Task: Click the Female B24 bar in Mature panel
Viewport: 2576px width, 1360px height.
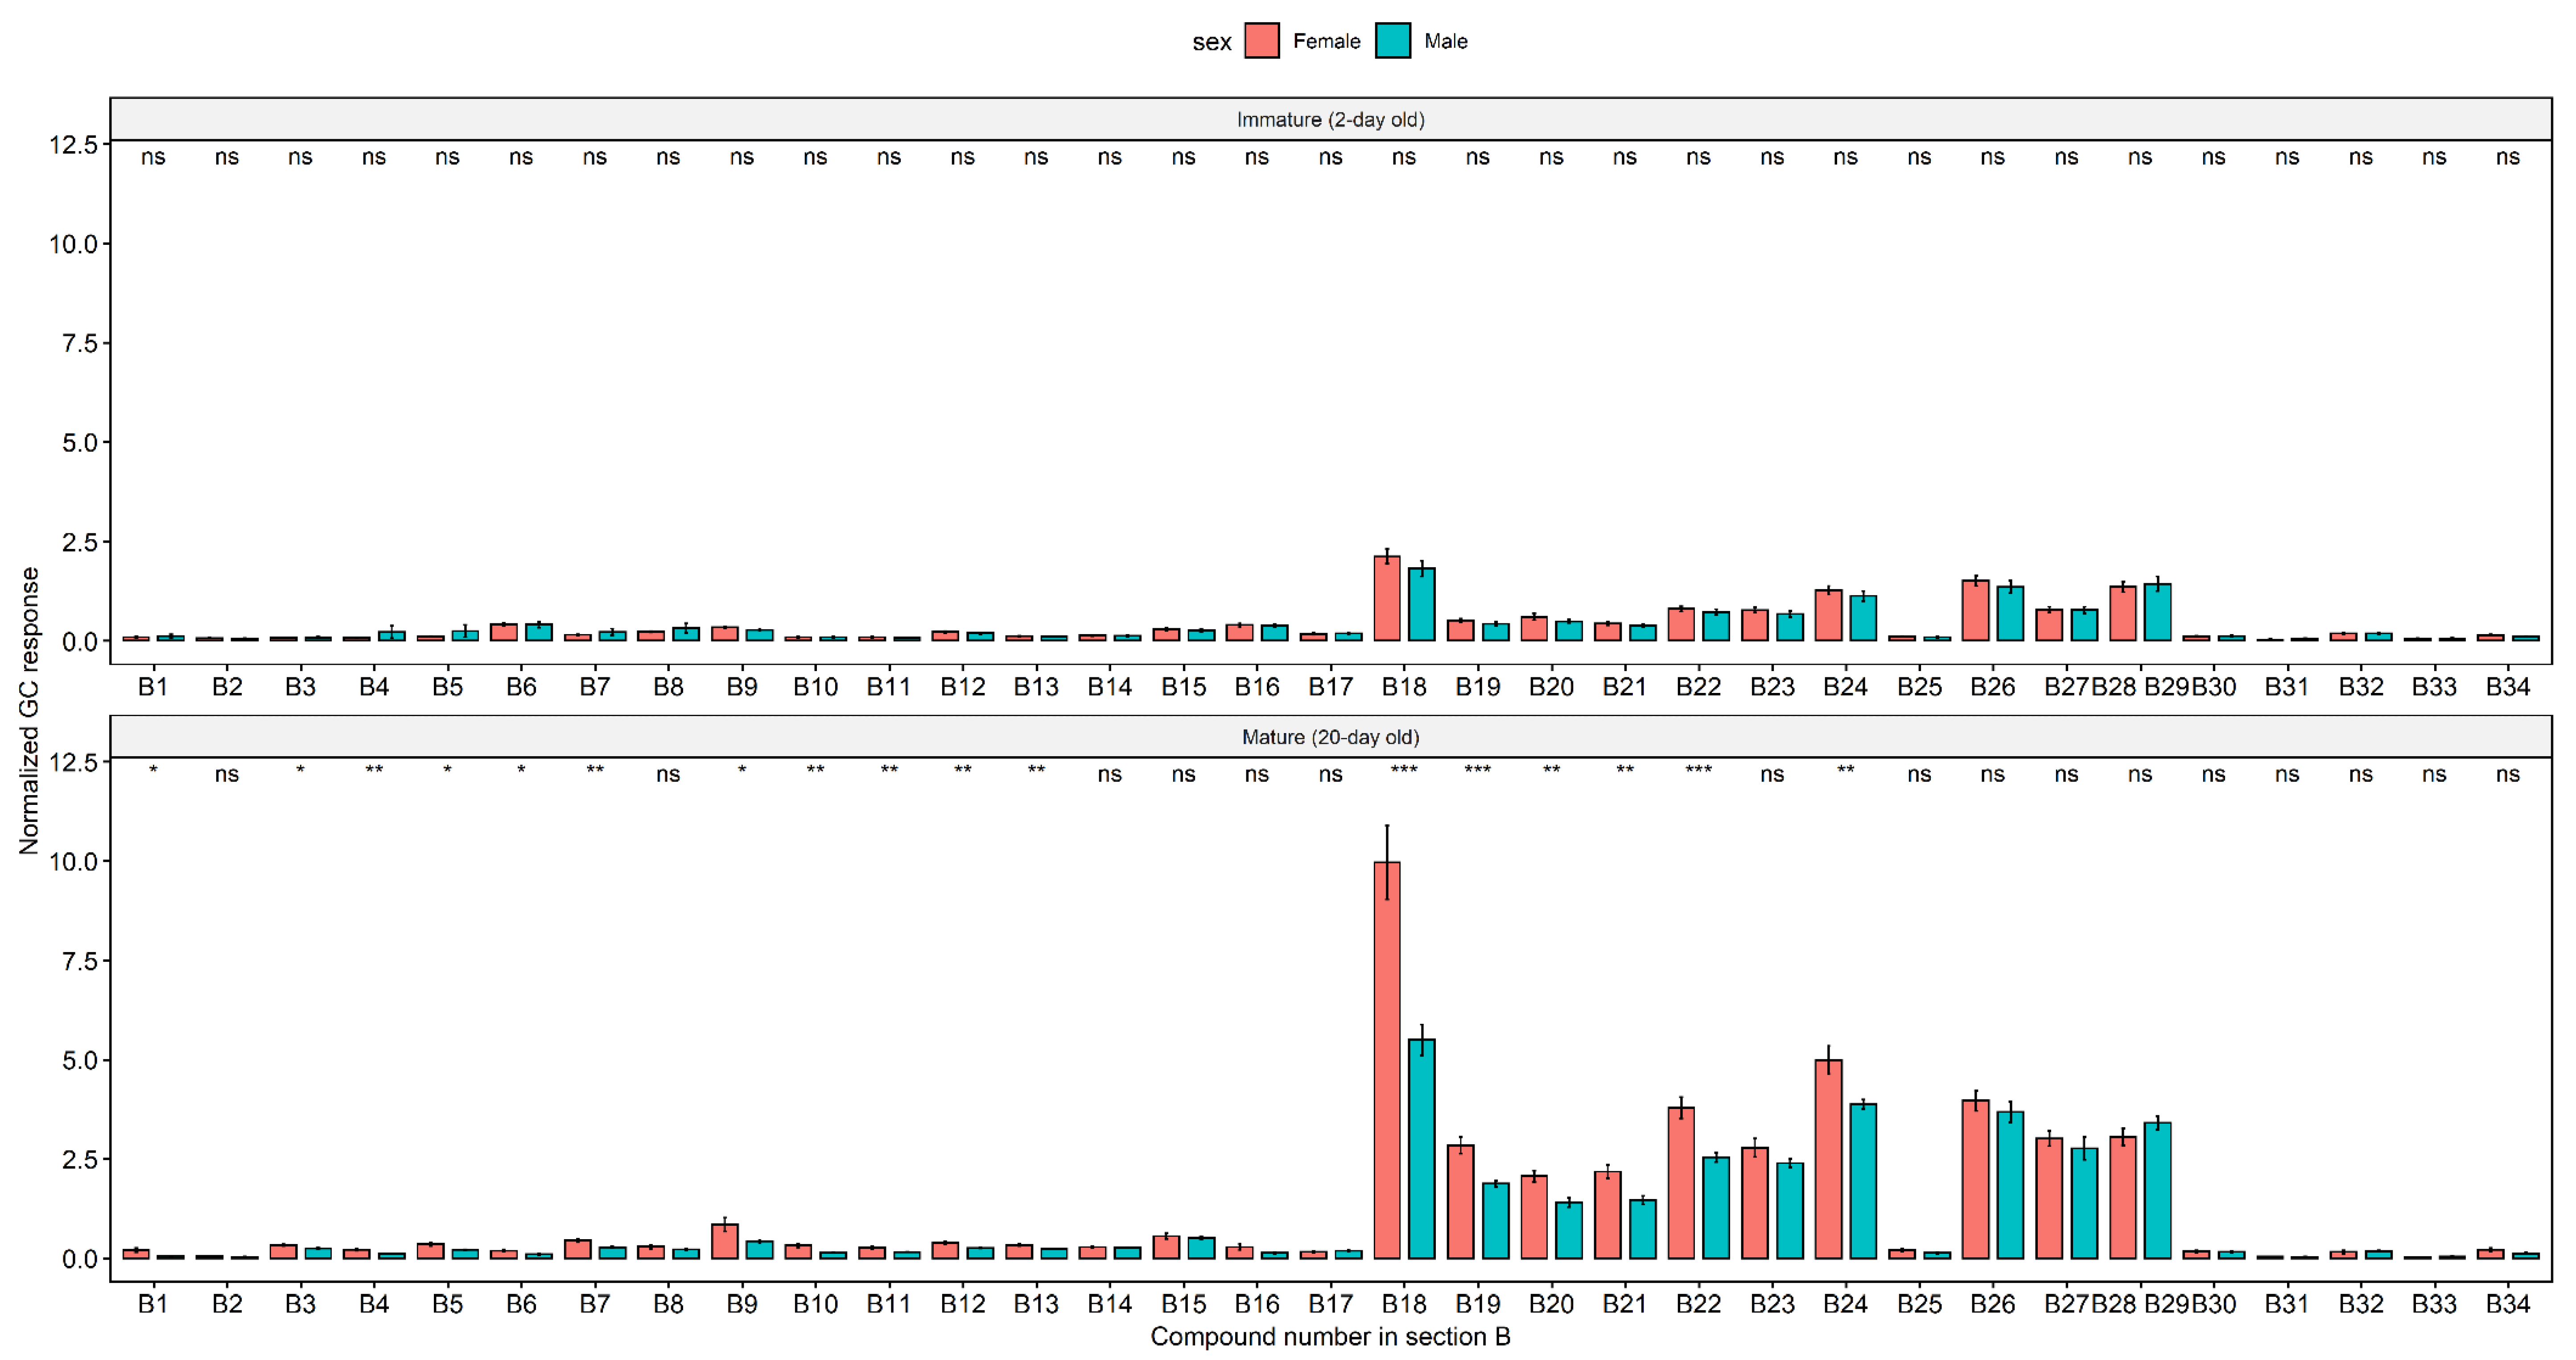Action: 1828,1159
